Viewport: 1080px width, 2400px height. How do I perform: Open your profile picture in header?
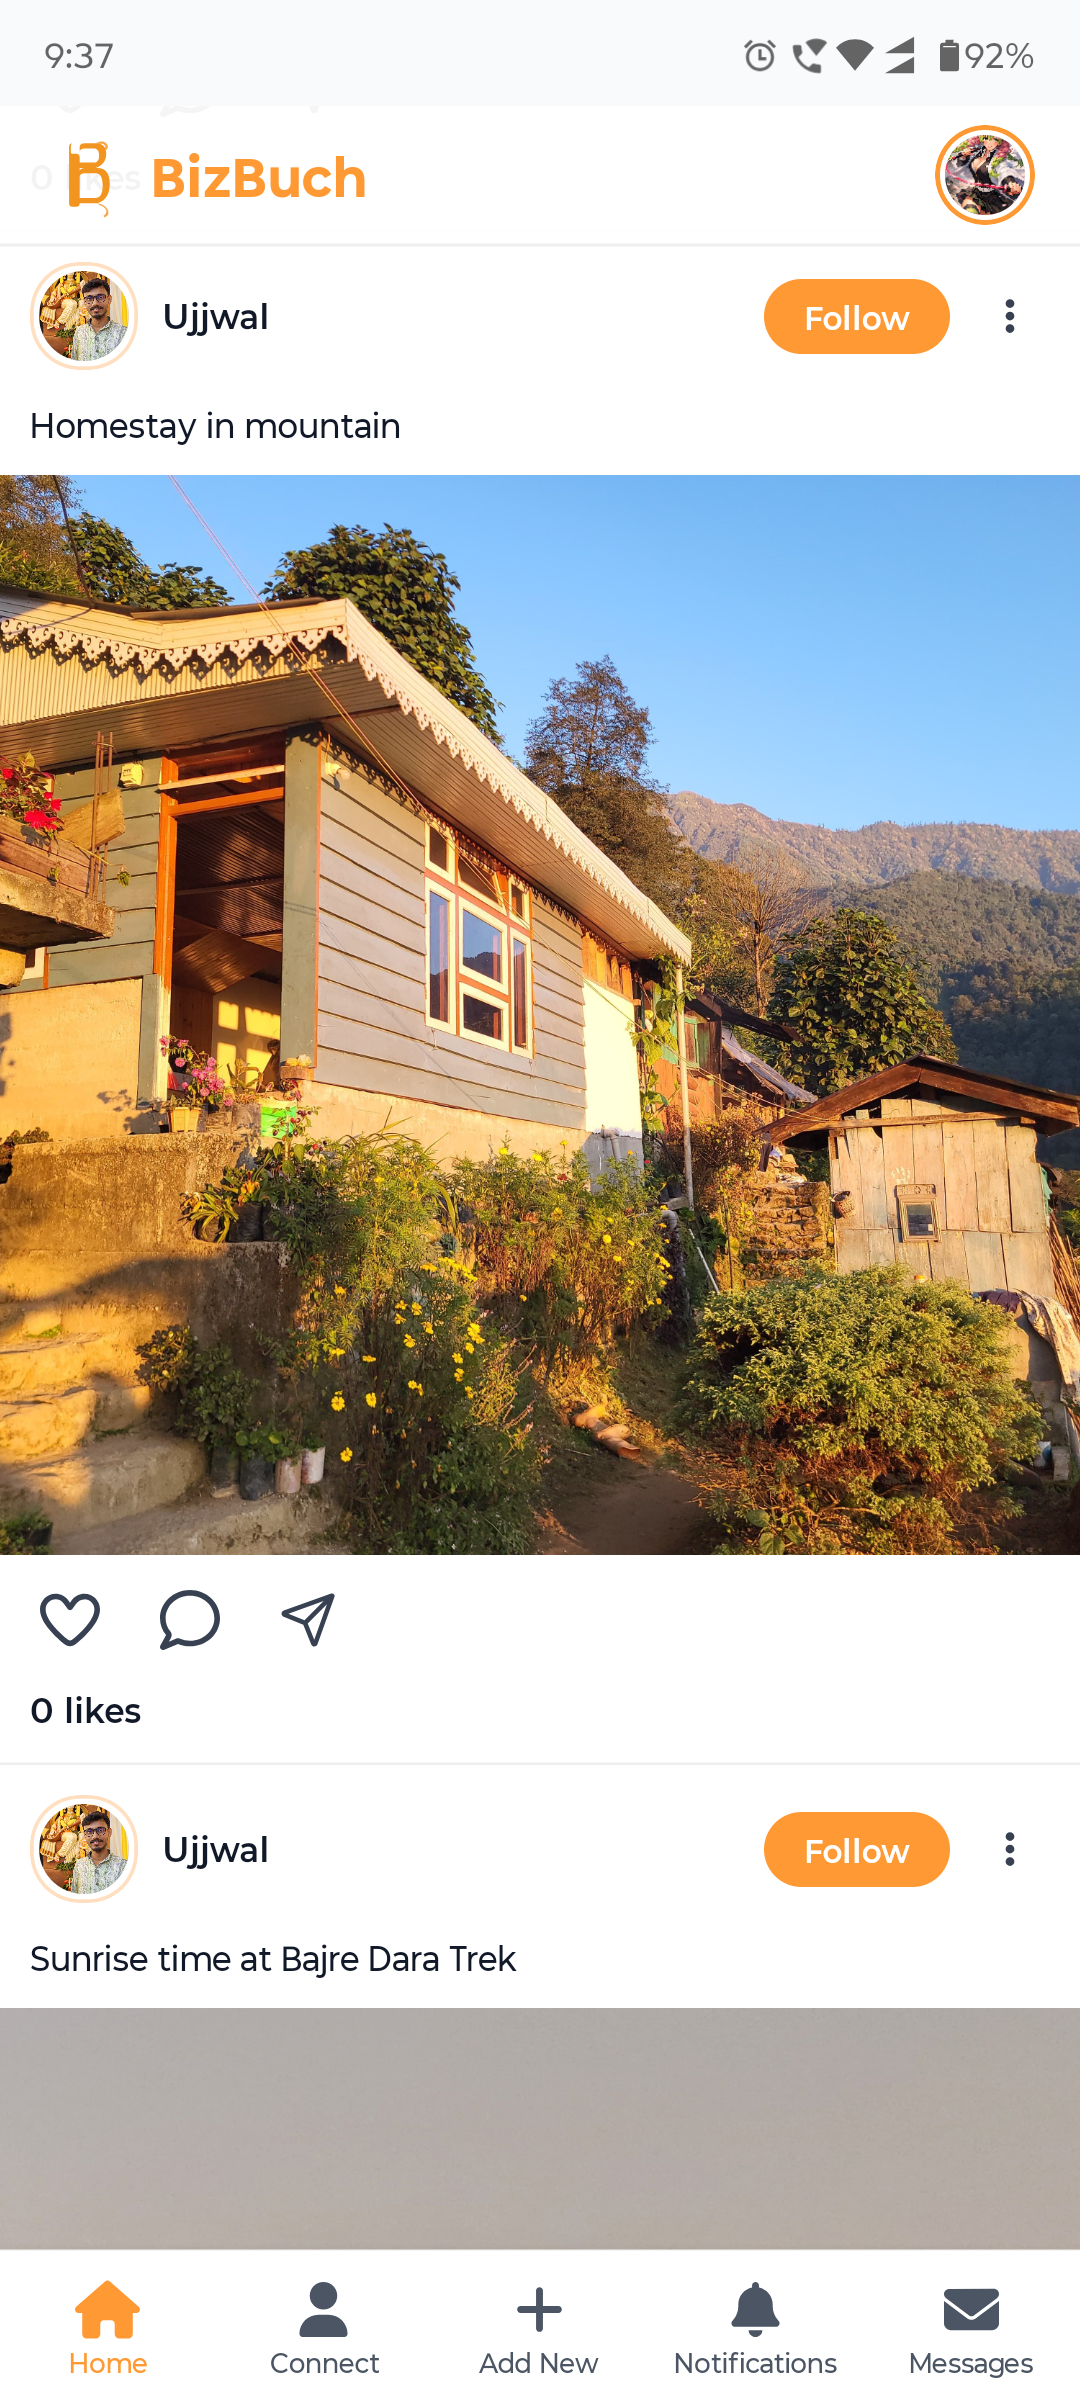tap(985, 175)
